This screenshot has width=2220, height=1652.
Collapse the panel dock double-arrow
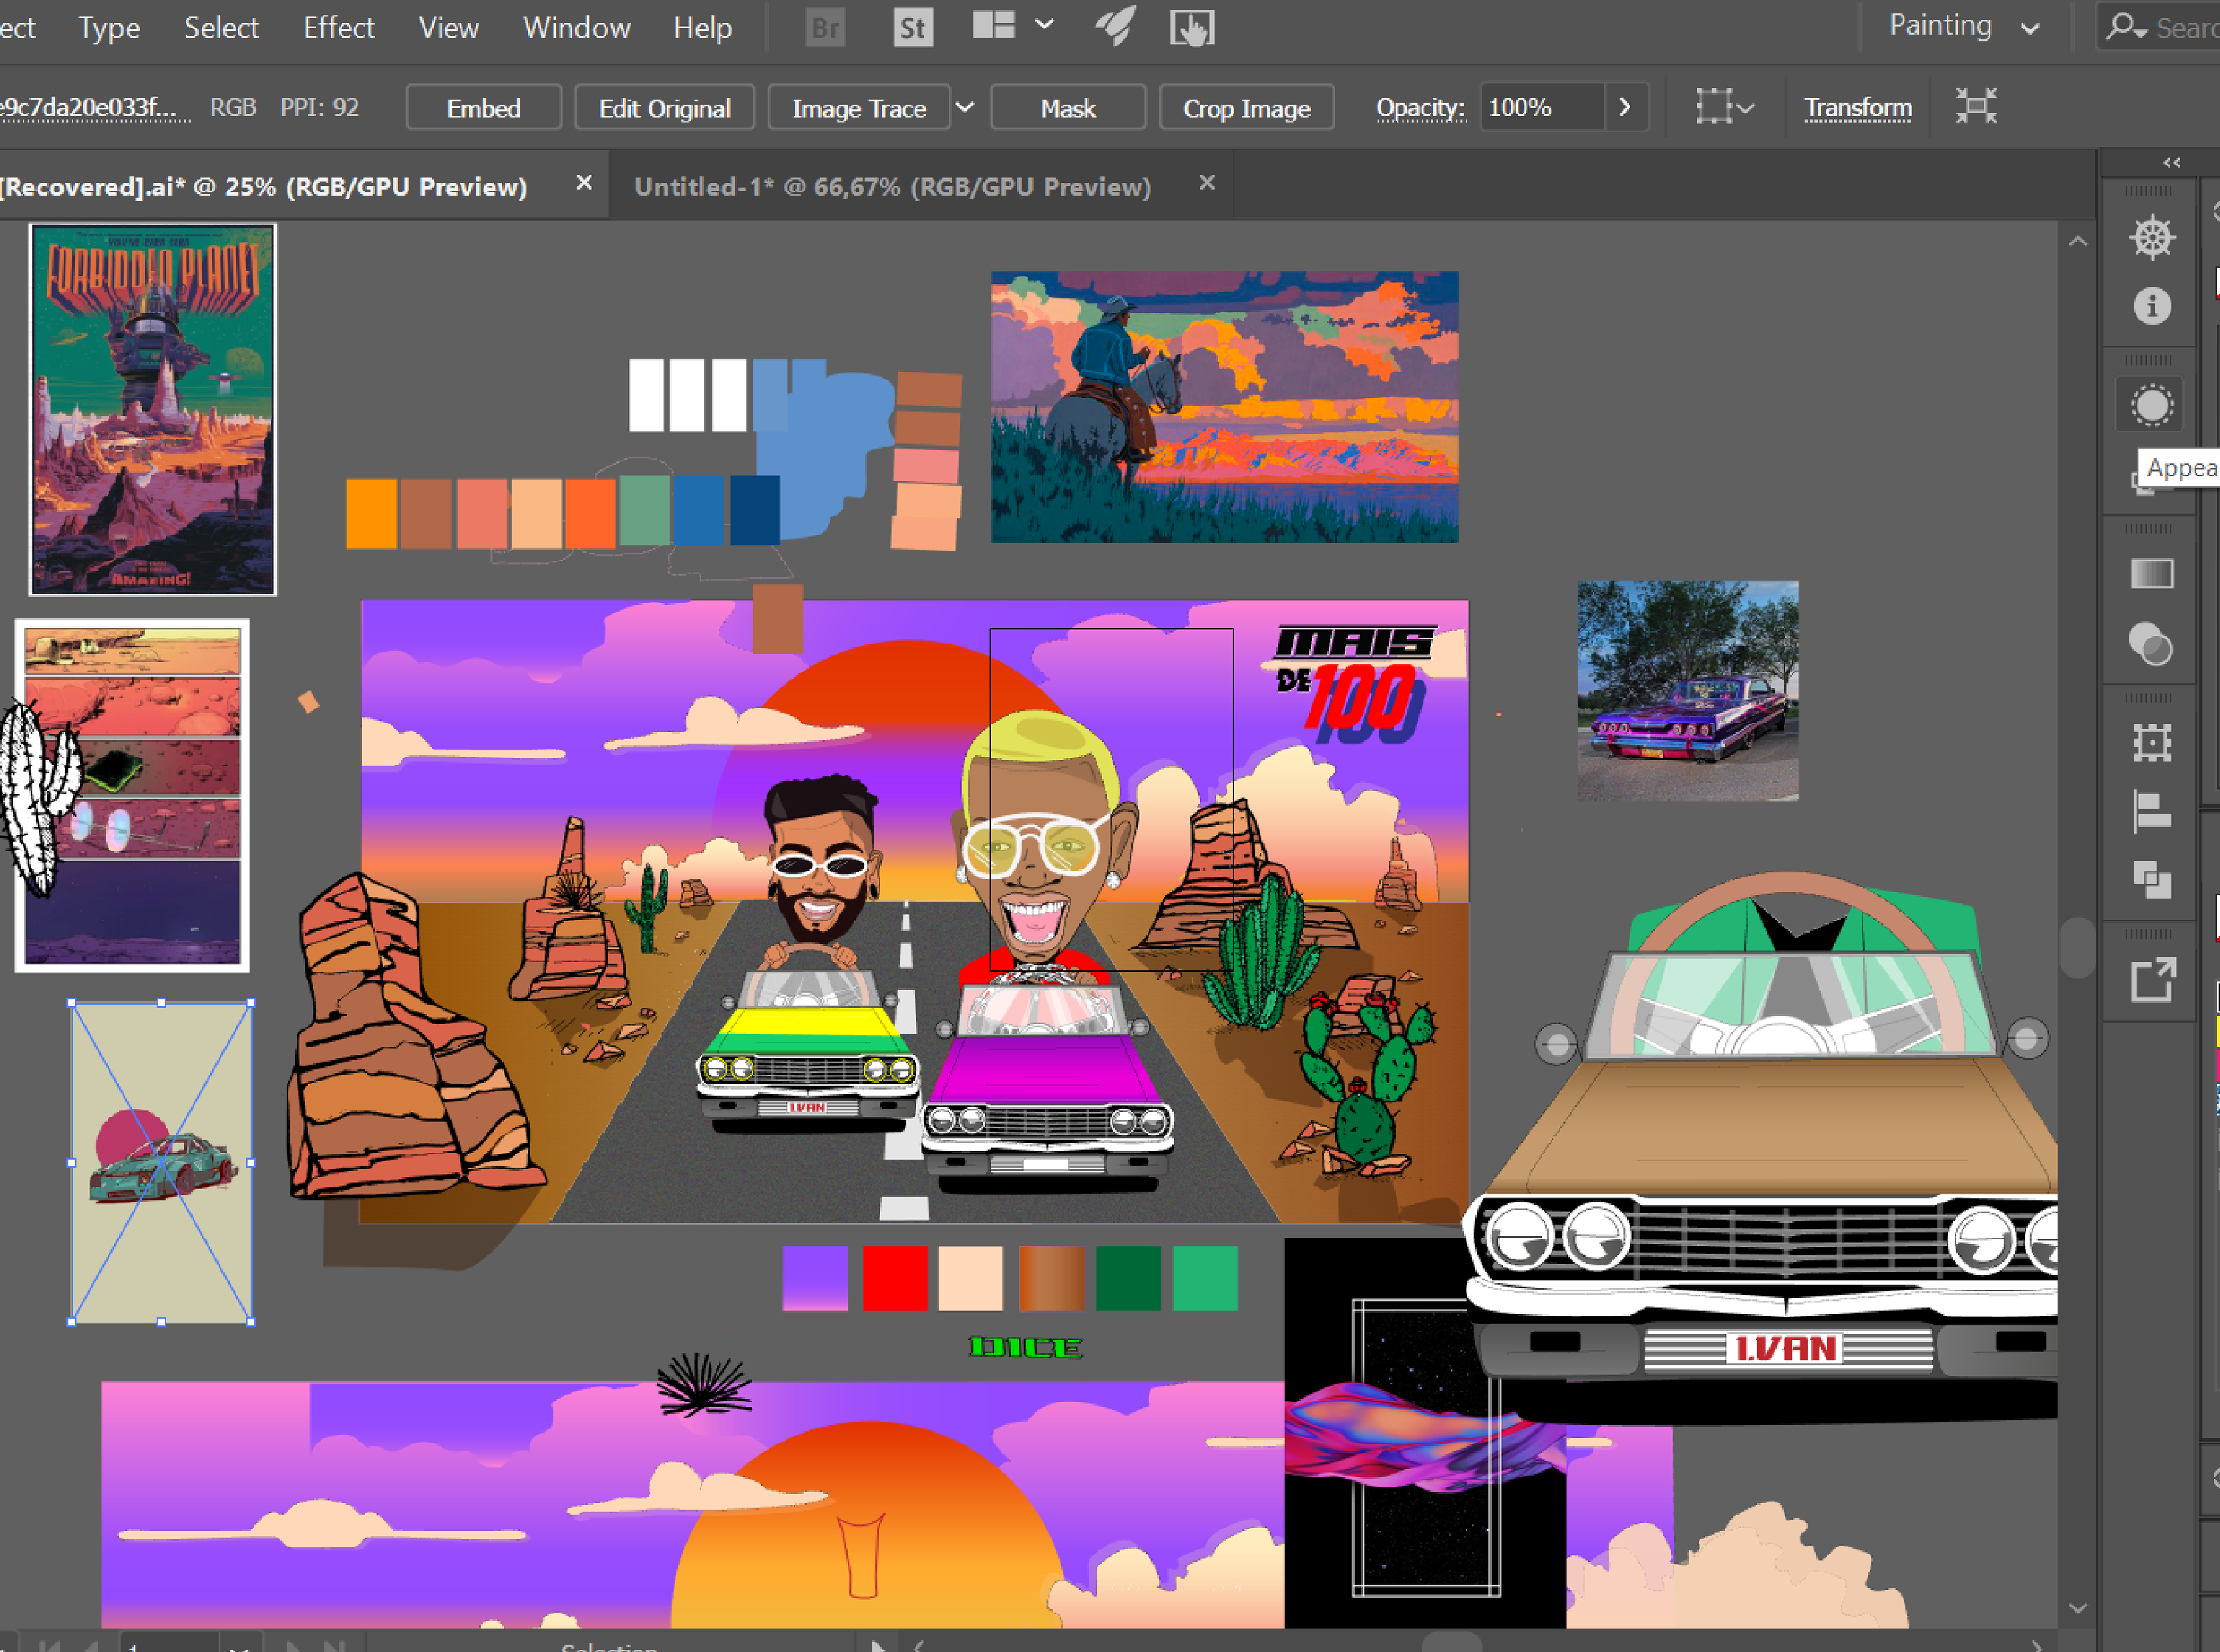point(2171,162)
